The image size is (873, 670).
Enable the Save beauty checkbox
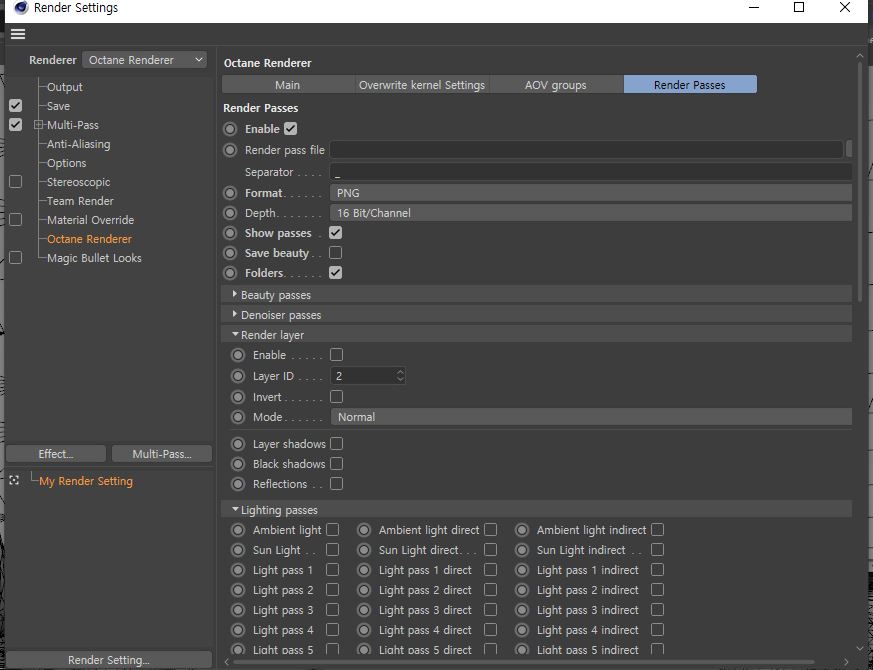point(335,253)
